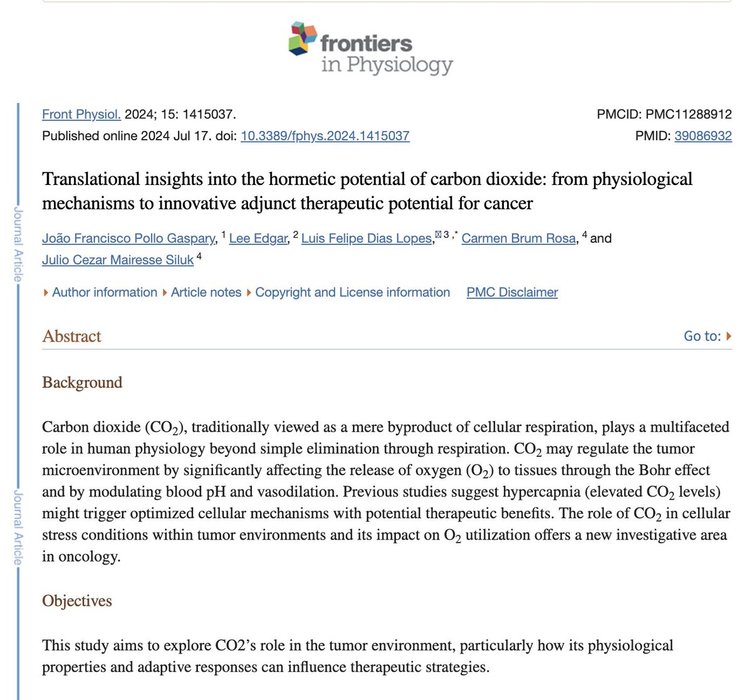Image resolution: width=752 pixels, height=700 pixels.
Task: Select author Luis Felipe Dias Lopes
Action: coord(366,238)
